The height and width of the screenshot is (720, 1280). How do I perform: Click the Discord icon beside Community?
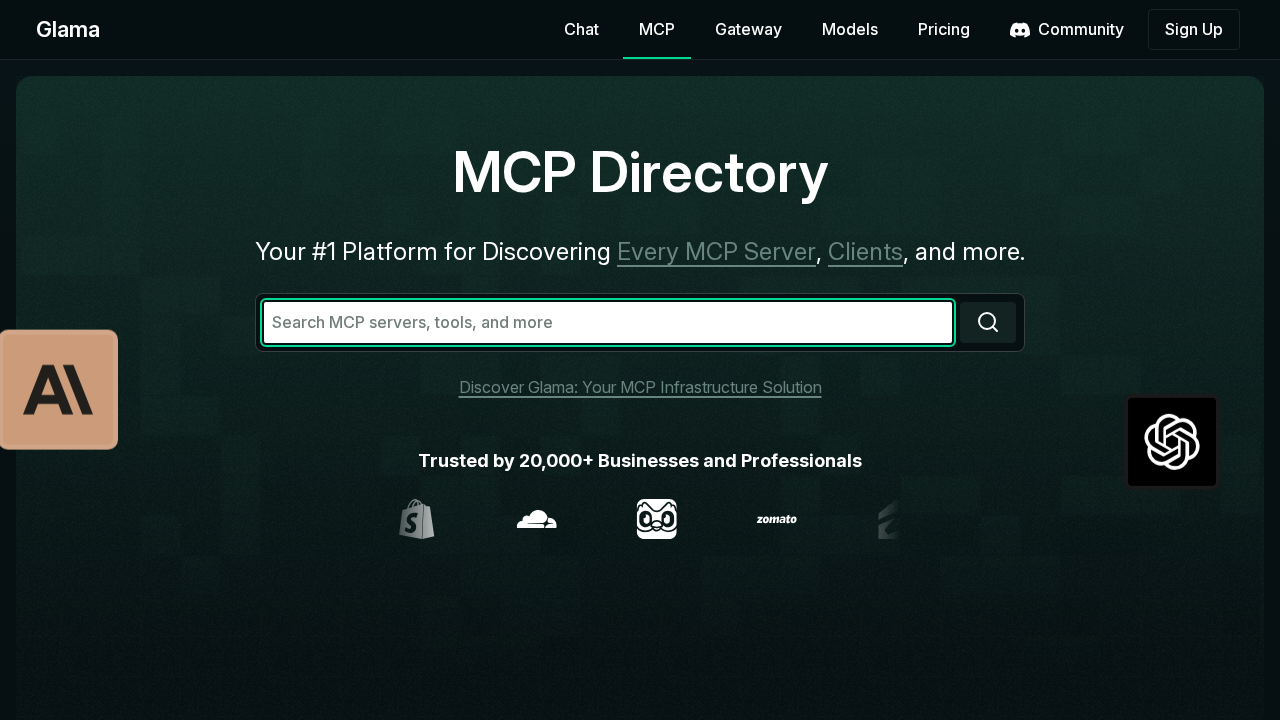[x=1020, y=30]
